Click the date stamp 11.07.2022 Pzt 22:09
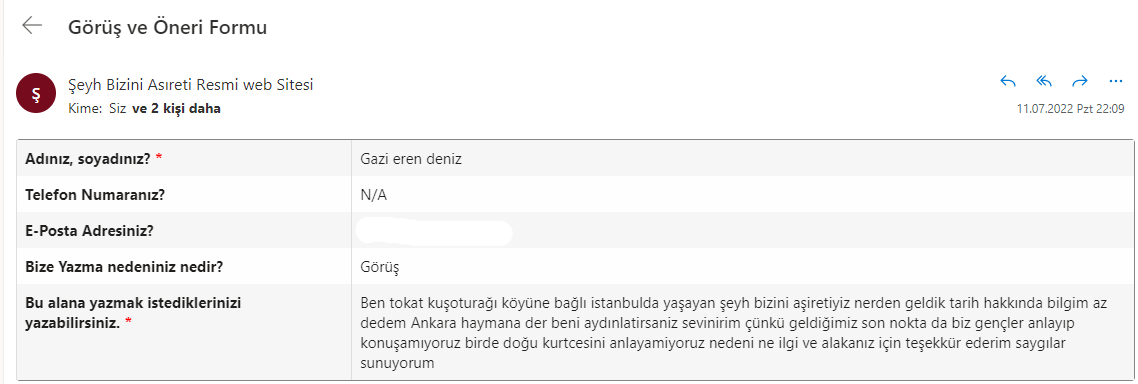Viewport: 1138px width, 384px height. [1071, 109]
